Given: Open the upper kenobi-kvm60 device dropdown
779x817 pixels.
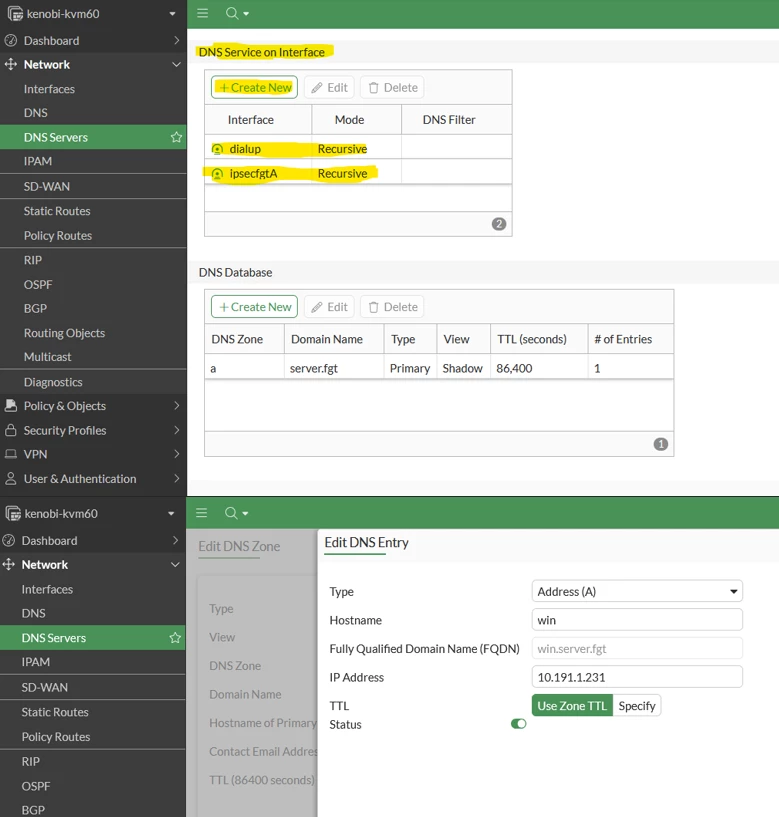Looking at the screenshot, I should (x=172, y=14).
